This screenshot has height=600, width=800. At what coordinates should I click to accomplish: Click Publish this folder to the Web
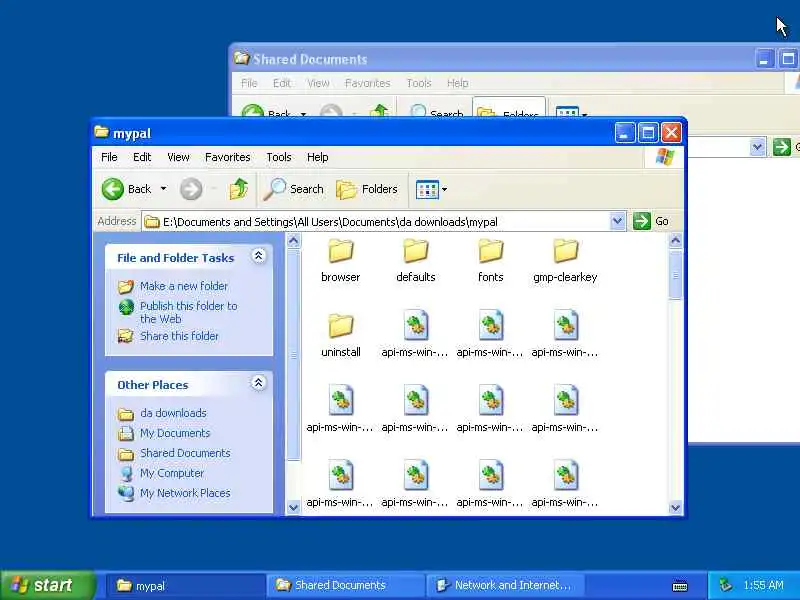(x=188, y=312)
